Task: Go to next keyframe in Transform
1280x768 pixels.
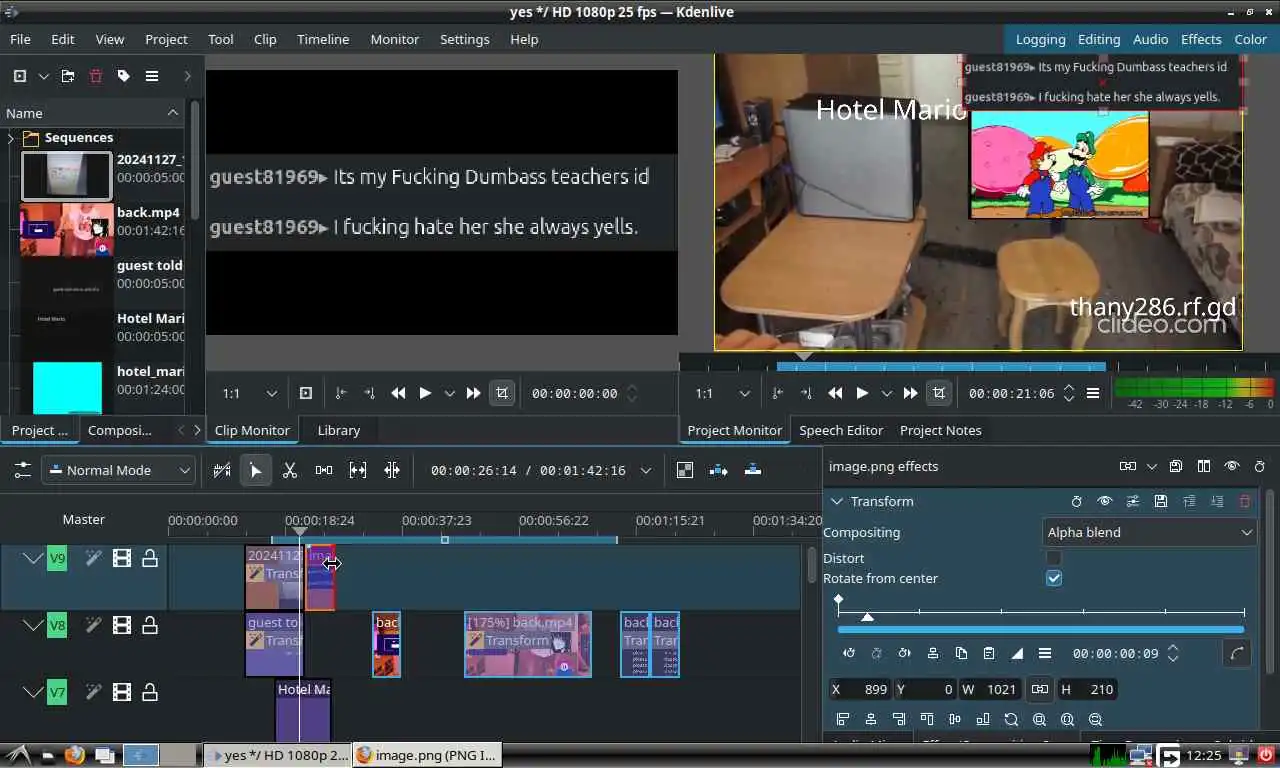Action: 905,653
